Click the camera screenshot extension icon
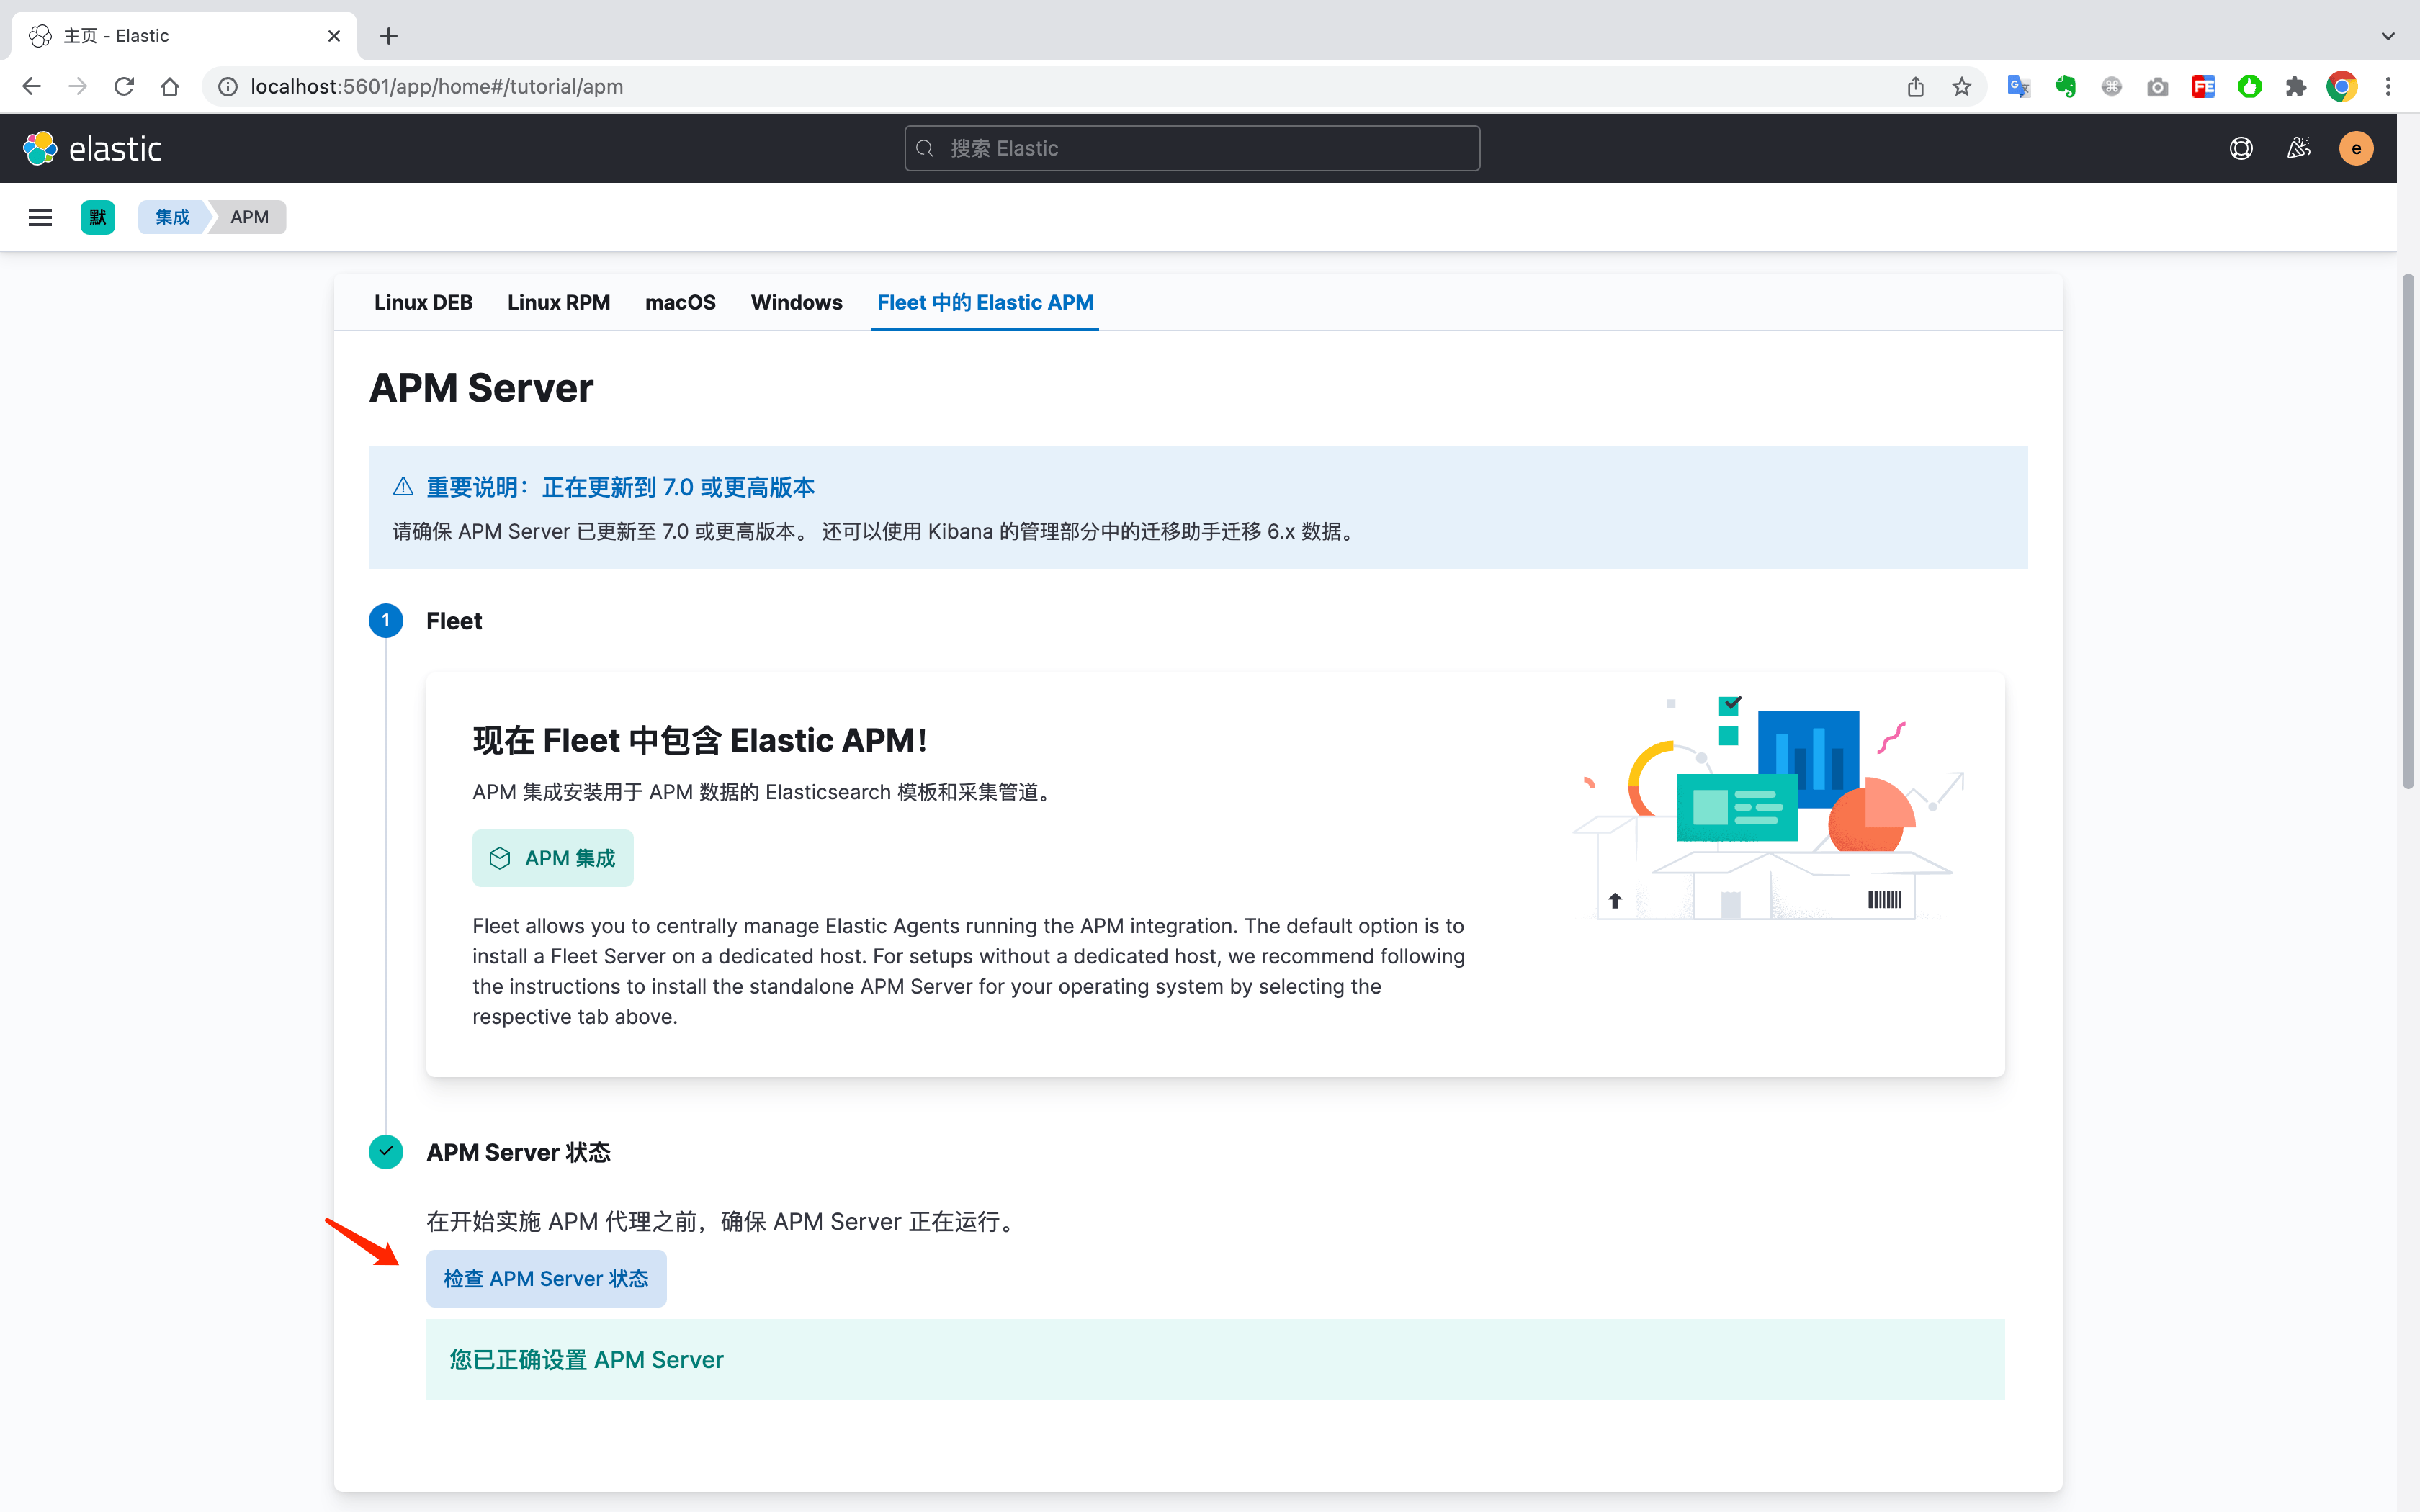This screenshot has width=2420, height=1512. click(2157, 87)
